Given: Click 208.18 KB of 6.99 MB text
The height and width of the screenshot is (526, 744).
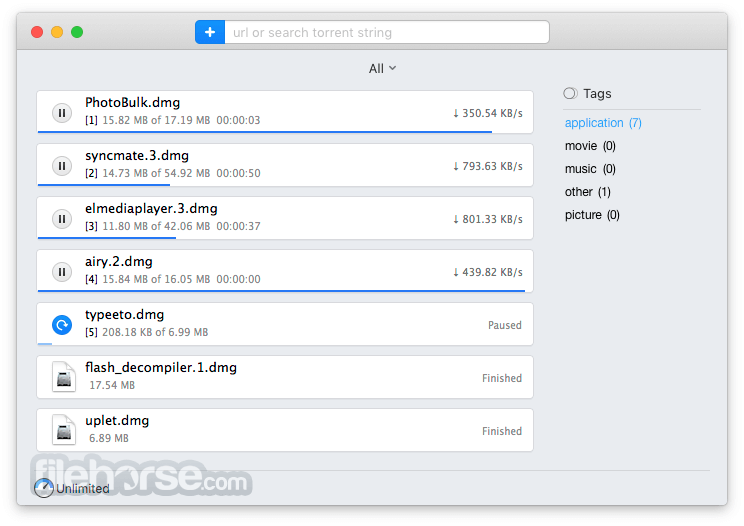Looking at the screenshot, I should pos(155,332).
